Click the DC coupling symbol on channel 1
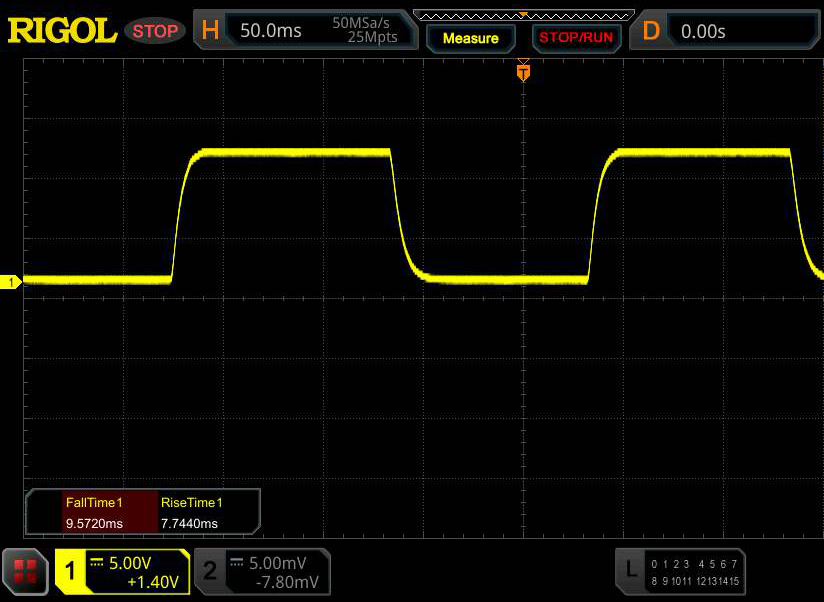The width and height of the screenshot is (824, 602). coord(98,562)
